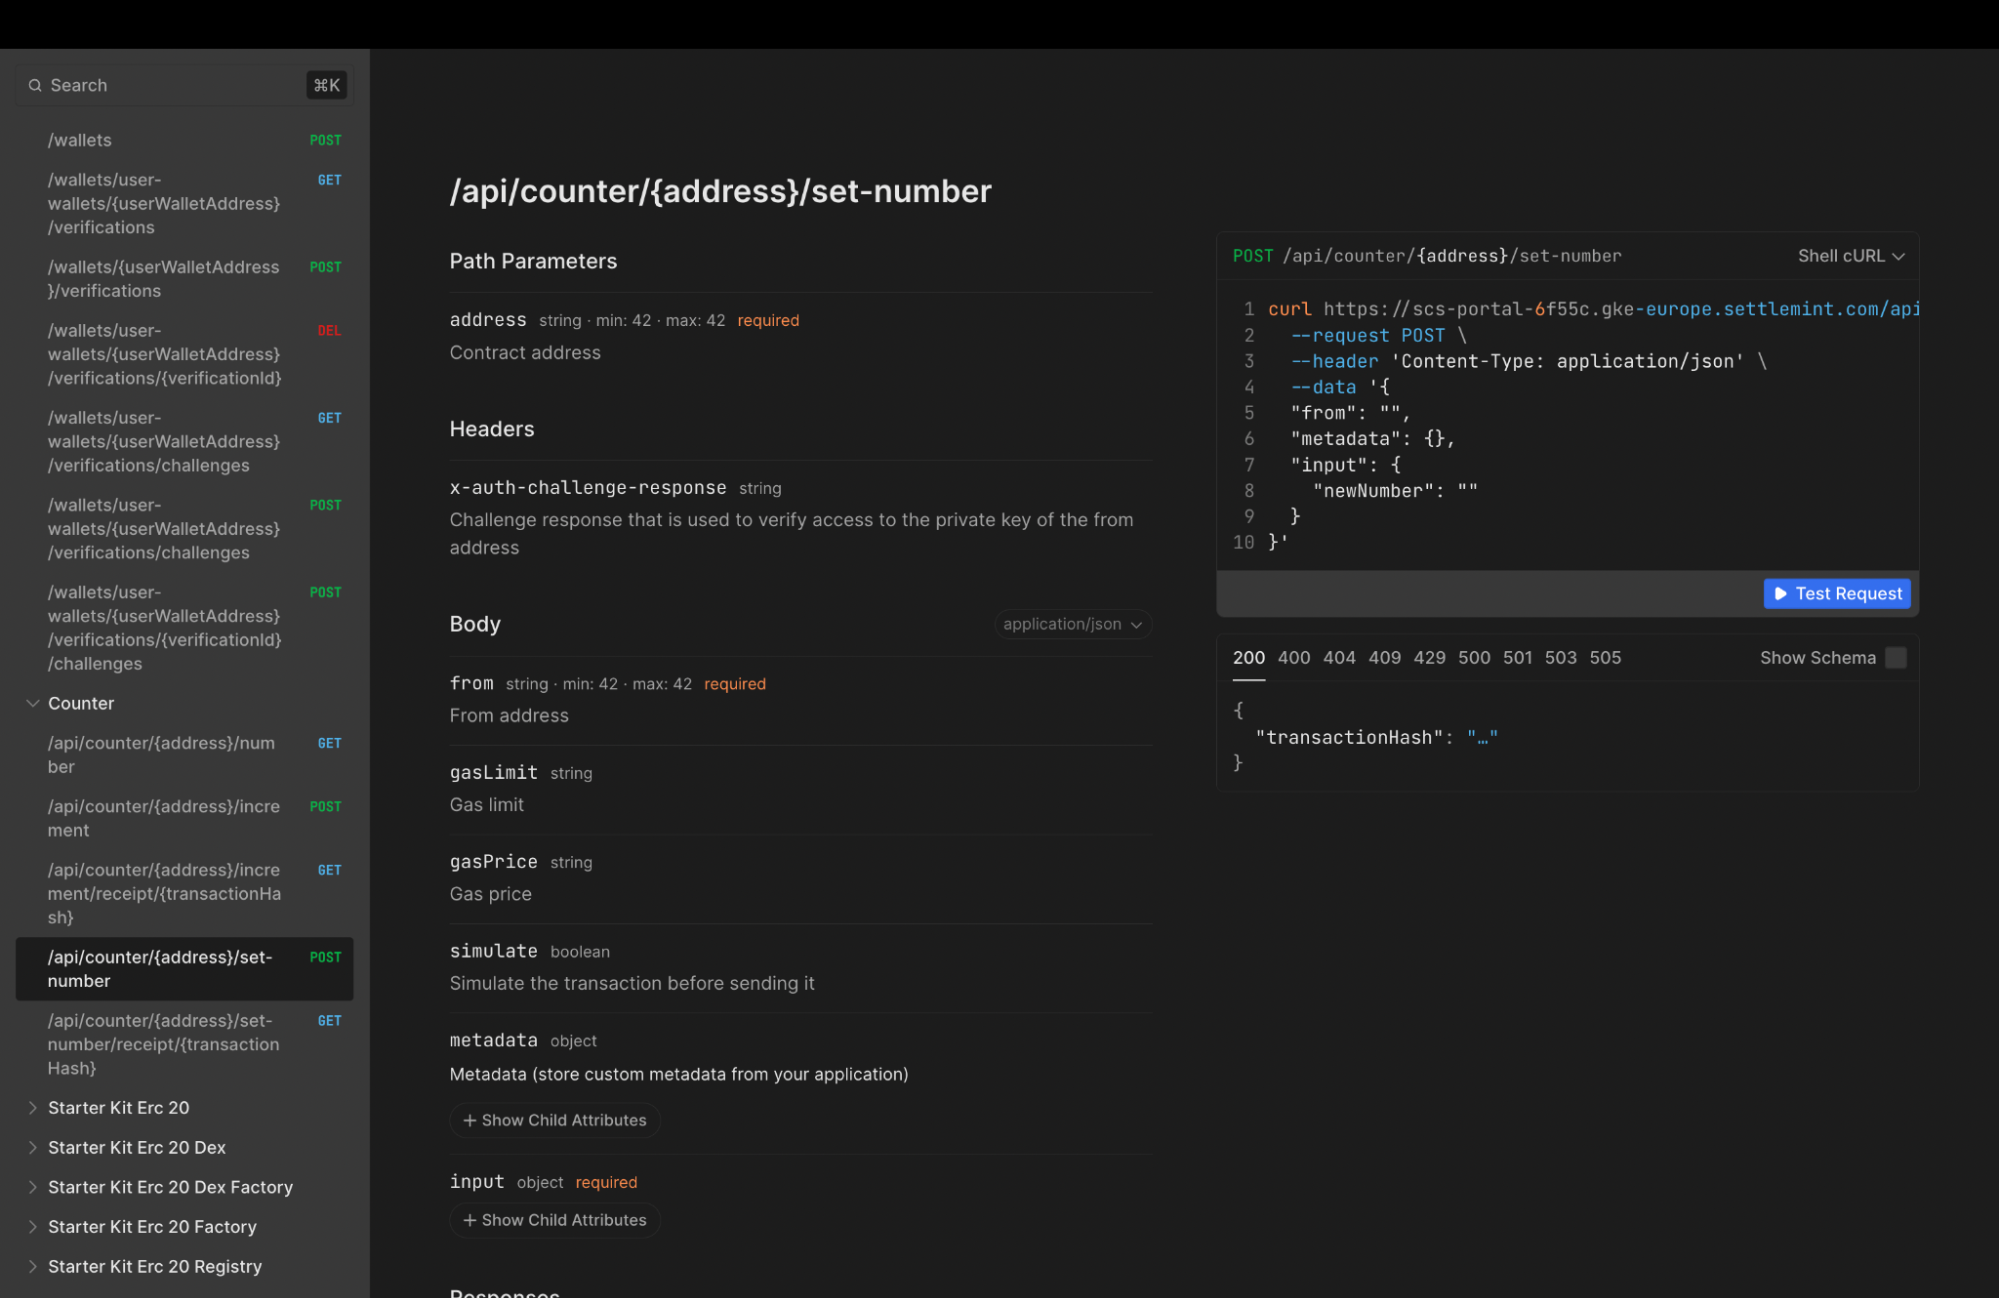Select the 505 response tab

[1605, 658]
